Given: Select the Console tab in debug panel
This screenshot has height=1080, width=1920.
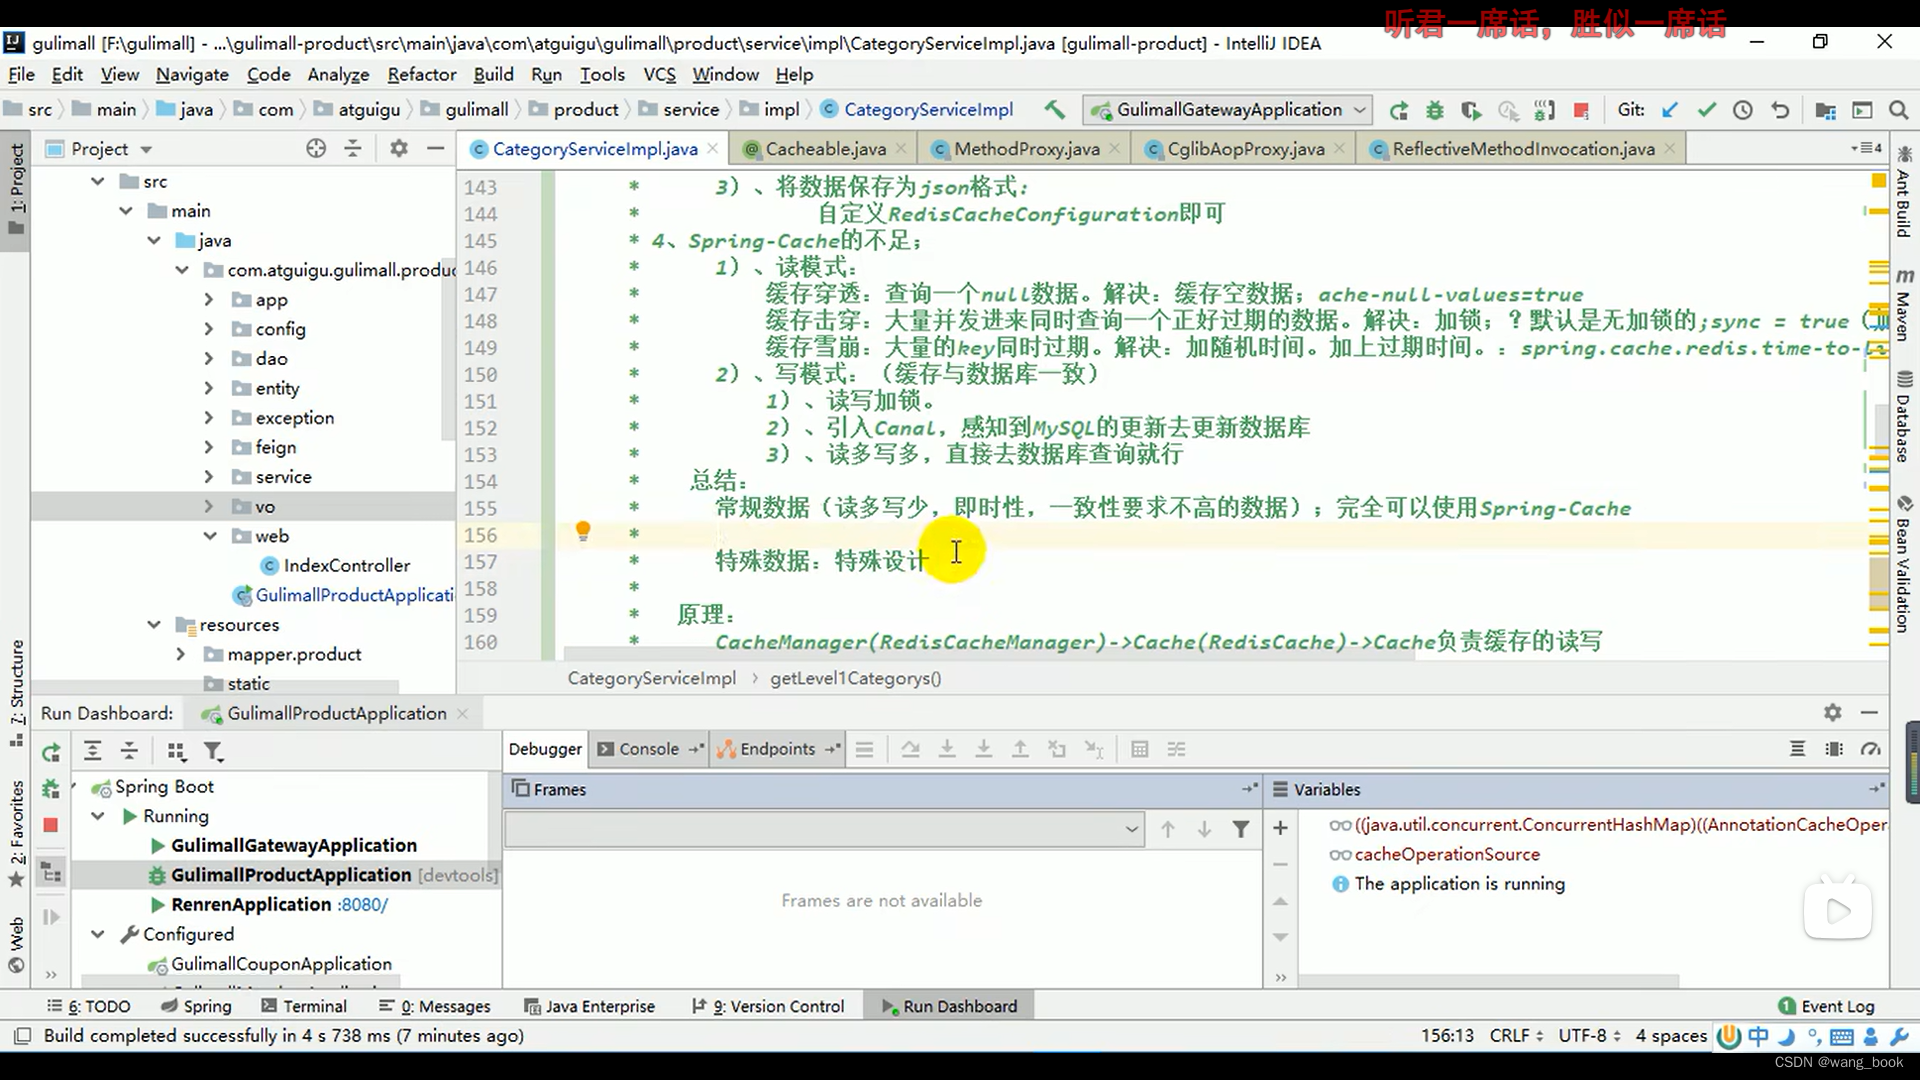Looking at the screenshot, I should click(647, 749).
